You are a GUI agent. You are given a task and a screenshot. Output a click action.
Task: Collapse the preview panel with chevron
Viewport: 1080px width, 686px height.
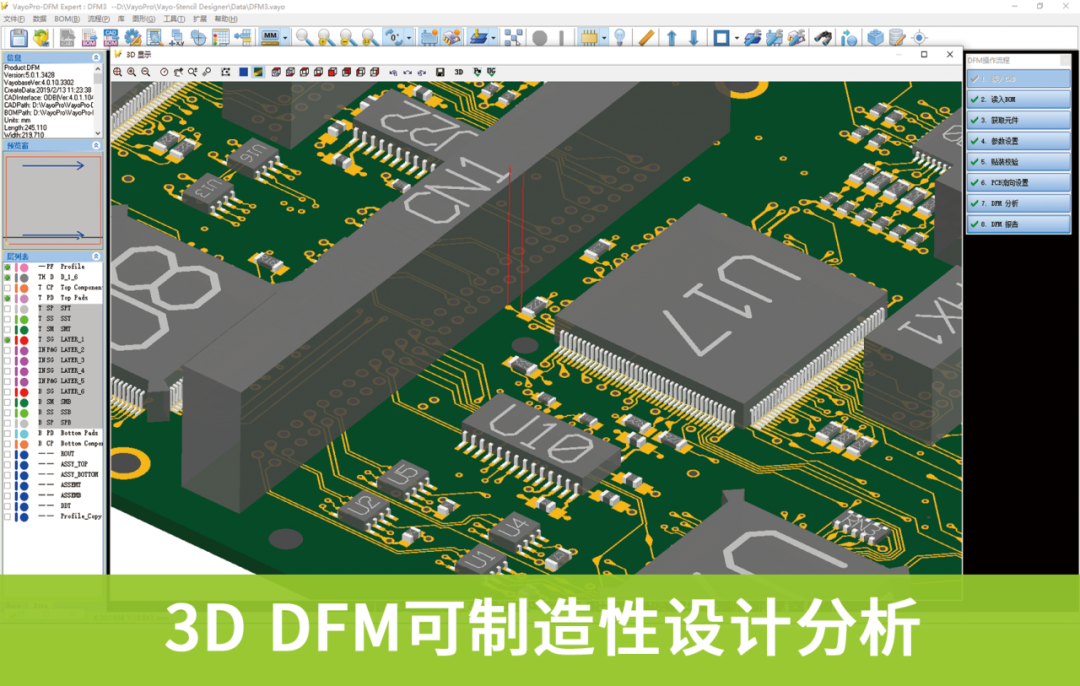(96, 145)
